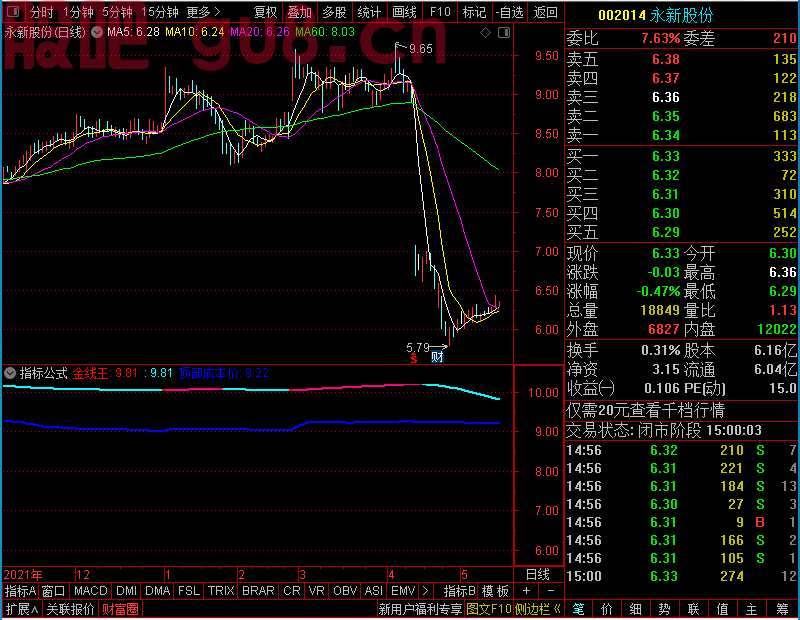Click 仅需20元查看千档行情 promotion link
This screenshot has width=800, height=620.
coord(645,410)
